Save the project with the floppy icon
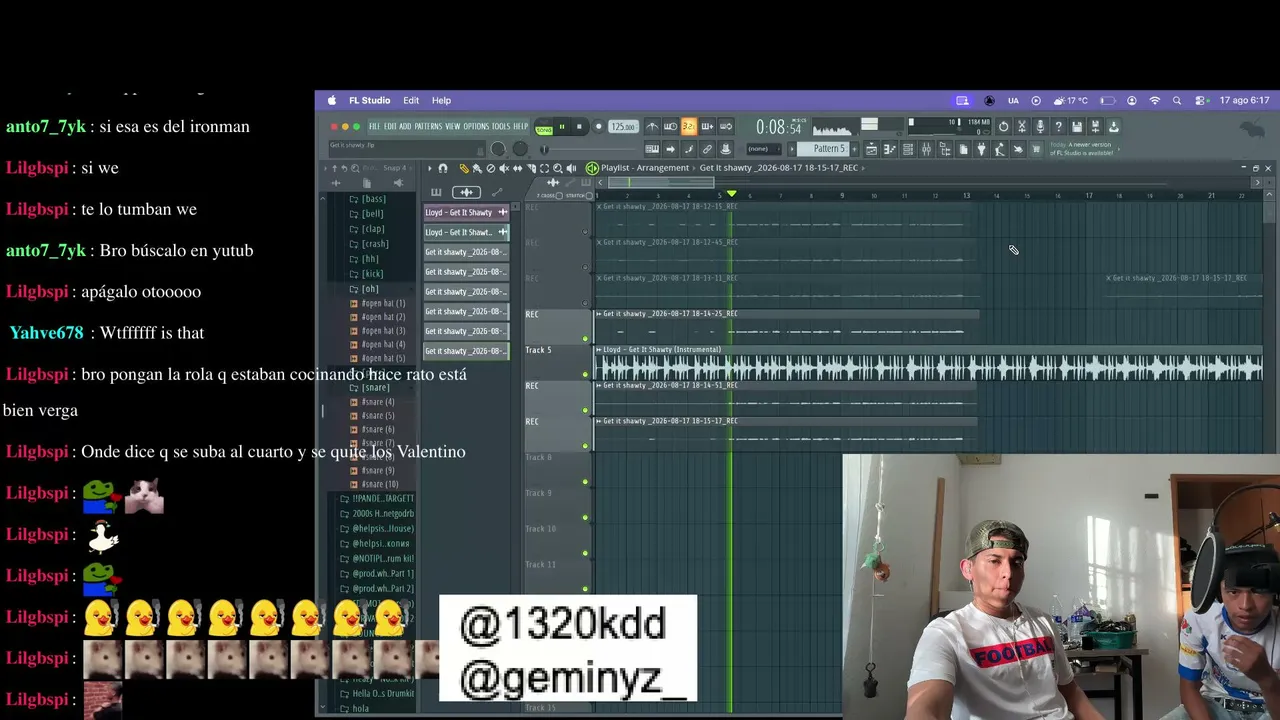1280x720 pixels. point(1076,127)
